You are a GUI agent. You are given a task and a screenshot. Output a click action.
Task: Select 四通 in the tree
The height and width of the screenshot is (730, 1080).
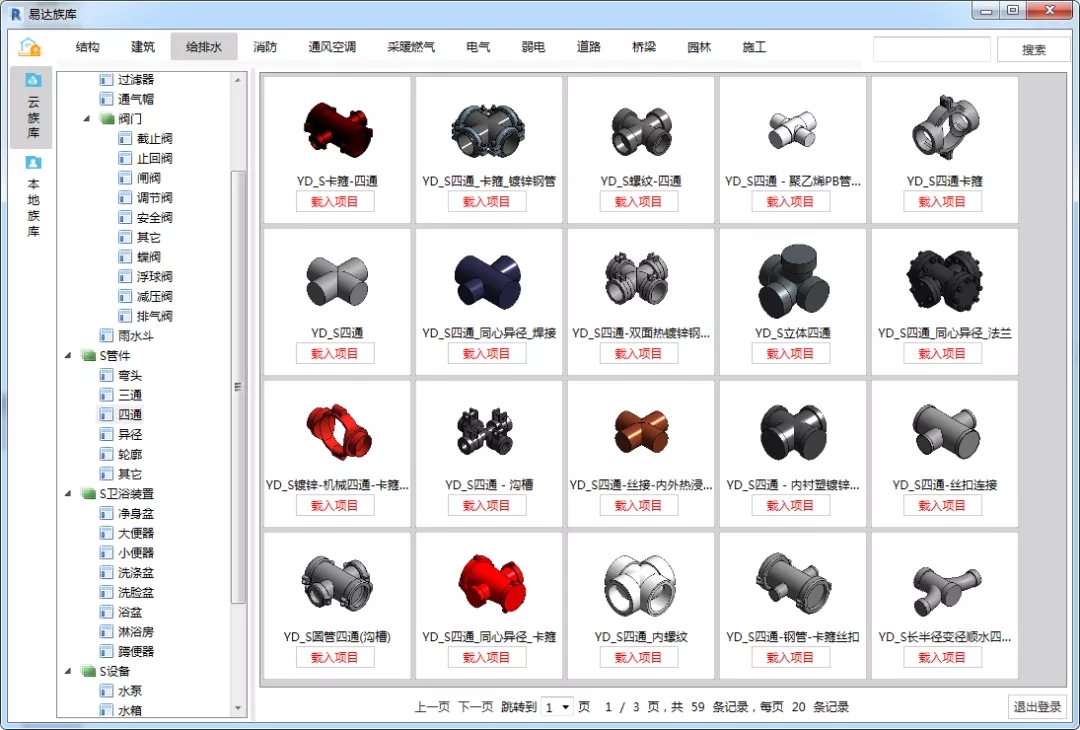pyautogui.click(x=129, y=415)
